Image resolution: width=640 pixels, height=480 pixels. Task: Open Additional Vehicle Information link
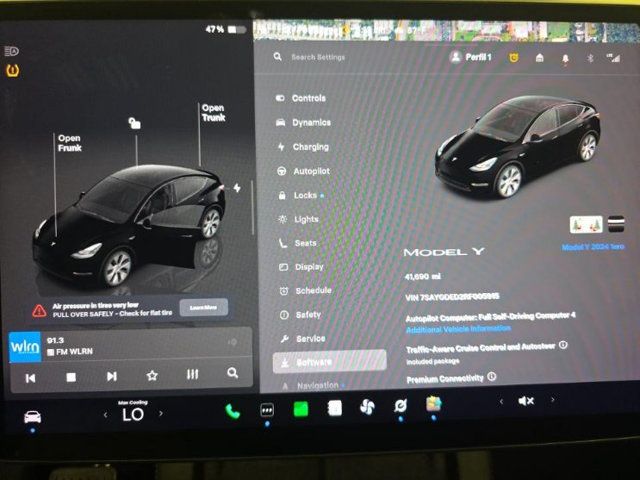coord(458,329)
